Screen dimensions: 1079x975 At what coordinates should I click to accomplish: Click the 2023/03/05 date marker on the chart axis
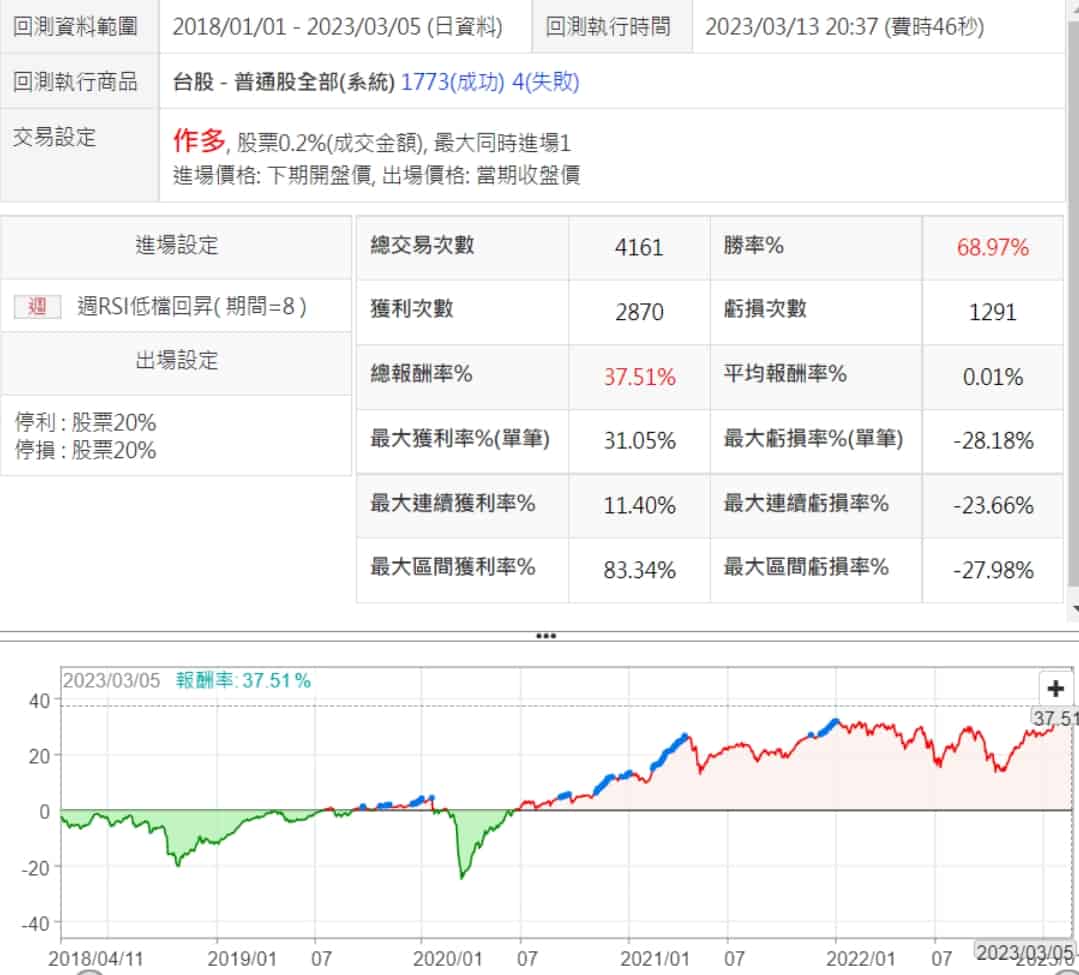point(1024,952)
